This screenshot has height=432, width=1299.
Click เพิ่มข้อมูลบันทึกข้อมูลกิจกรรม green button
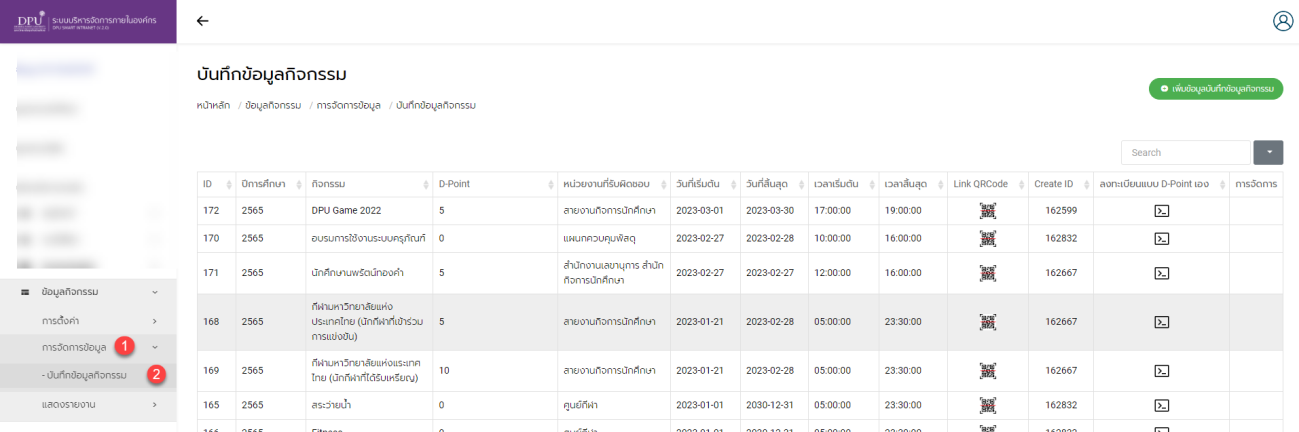(1215, 89)
